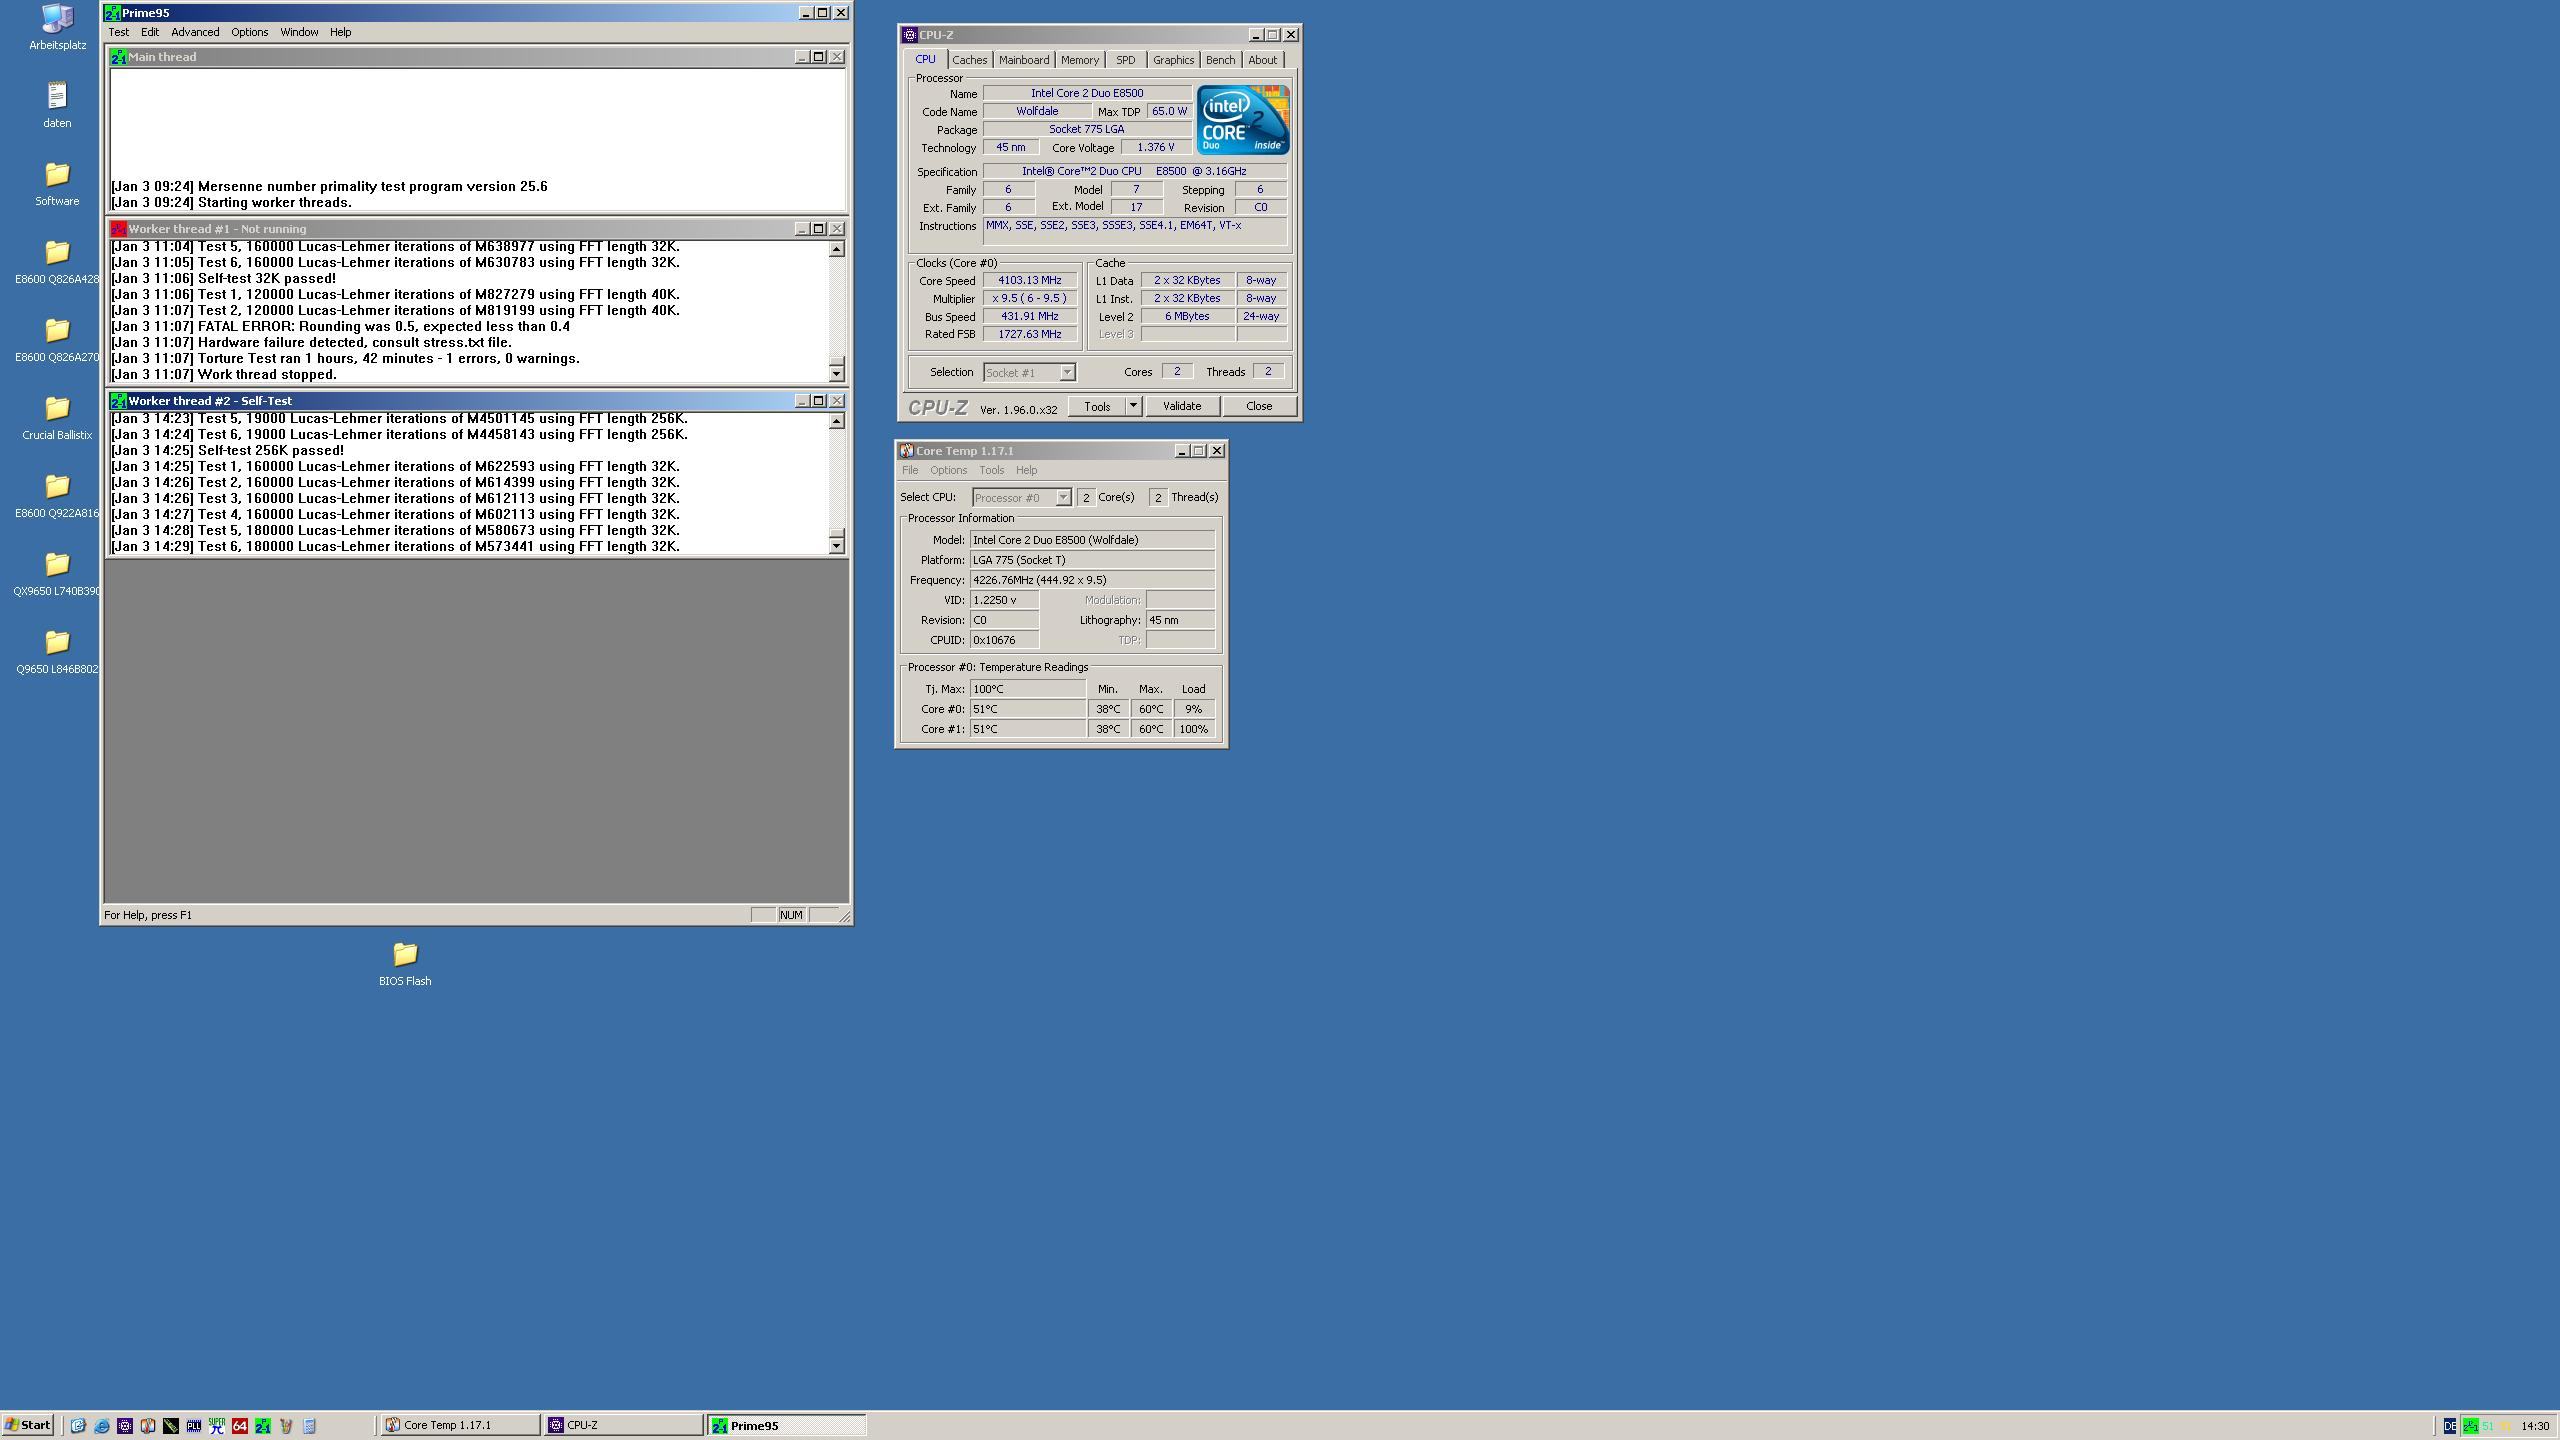Switch to the About tab in CPU-Z

point(1262,60)
